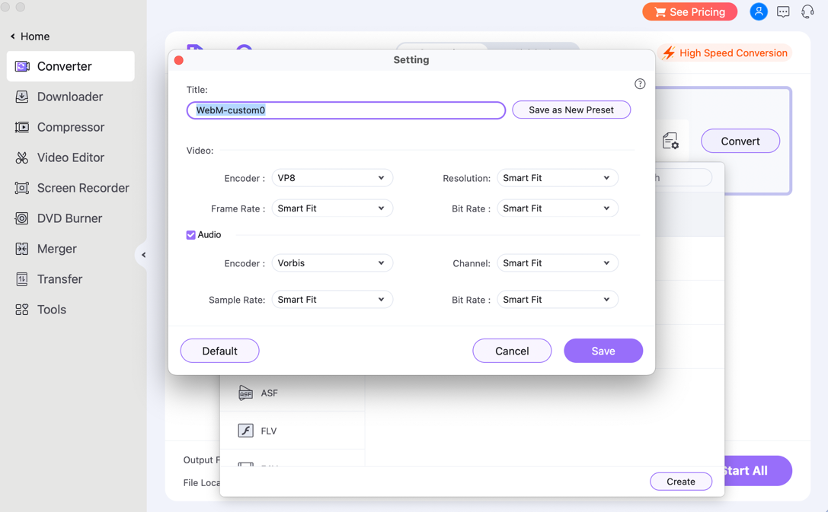Close the Setting dialog red button
The width and height of the screenshot is (828, 512).
point(179,60)
